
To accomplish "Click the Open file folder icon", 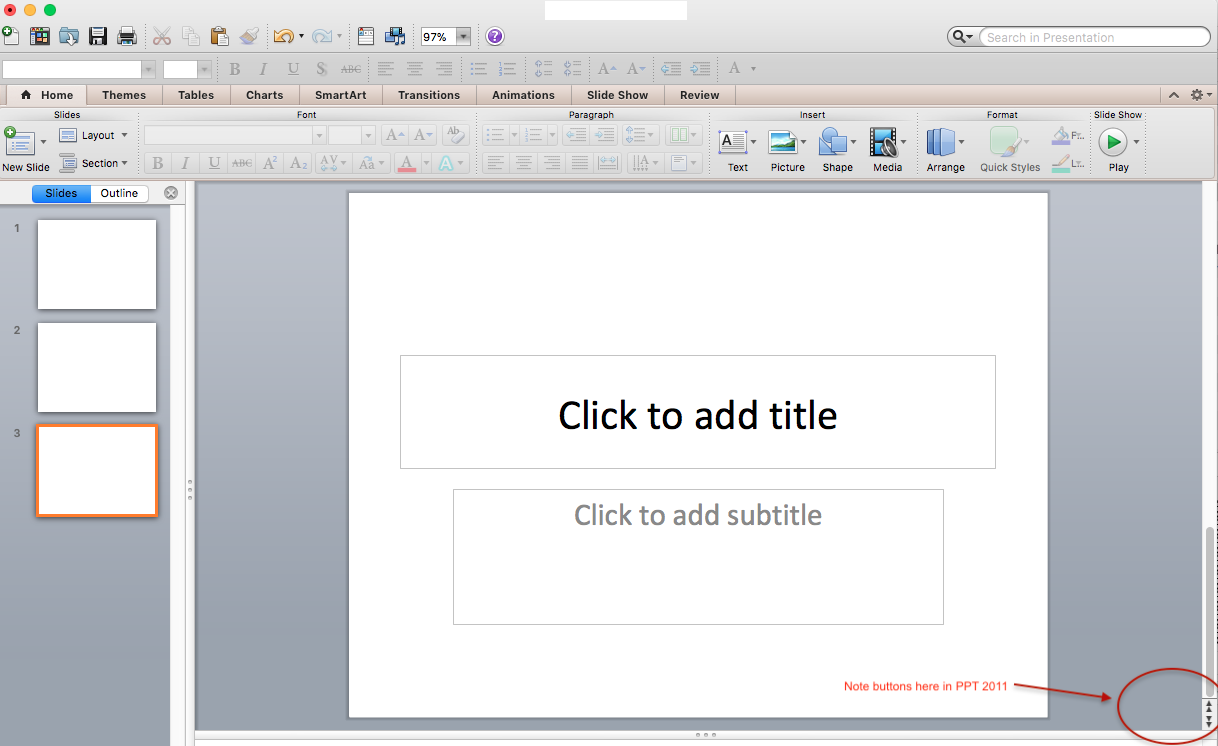I will coord(69,36).
